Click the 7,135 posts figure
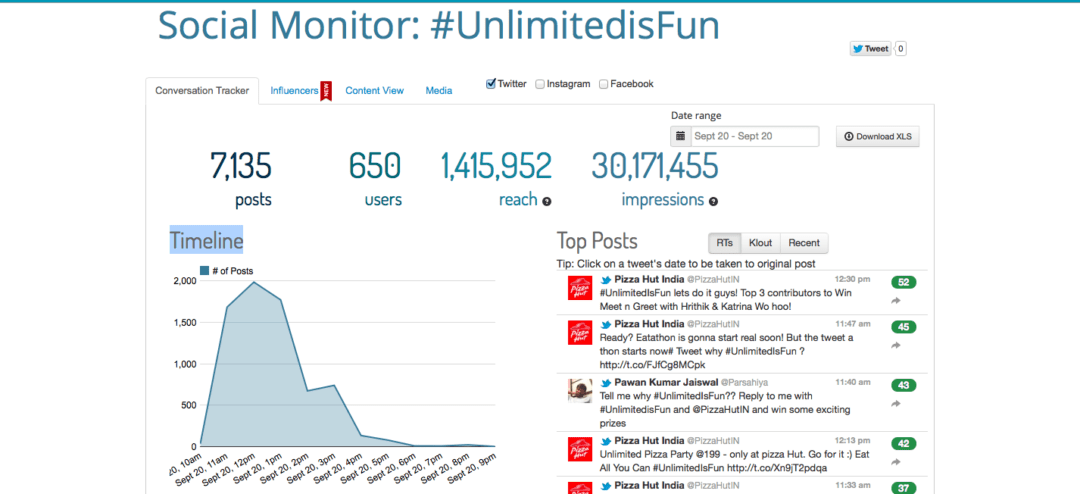 (241, 166)
